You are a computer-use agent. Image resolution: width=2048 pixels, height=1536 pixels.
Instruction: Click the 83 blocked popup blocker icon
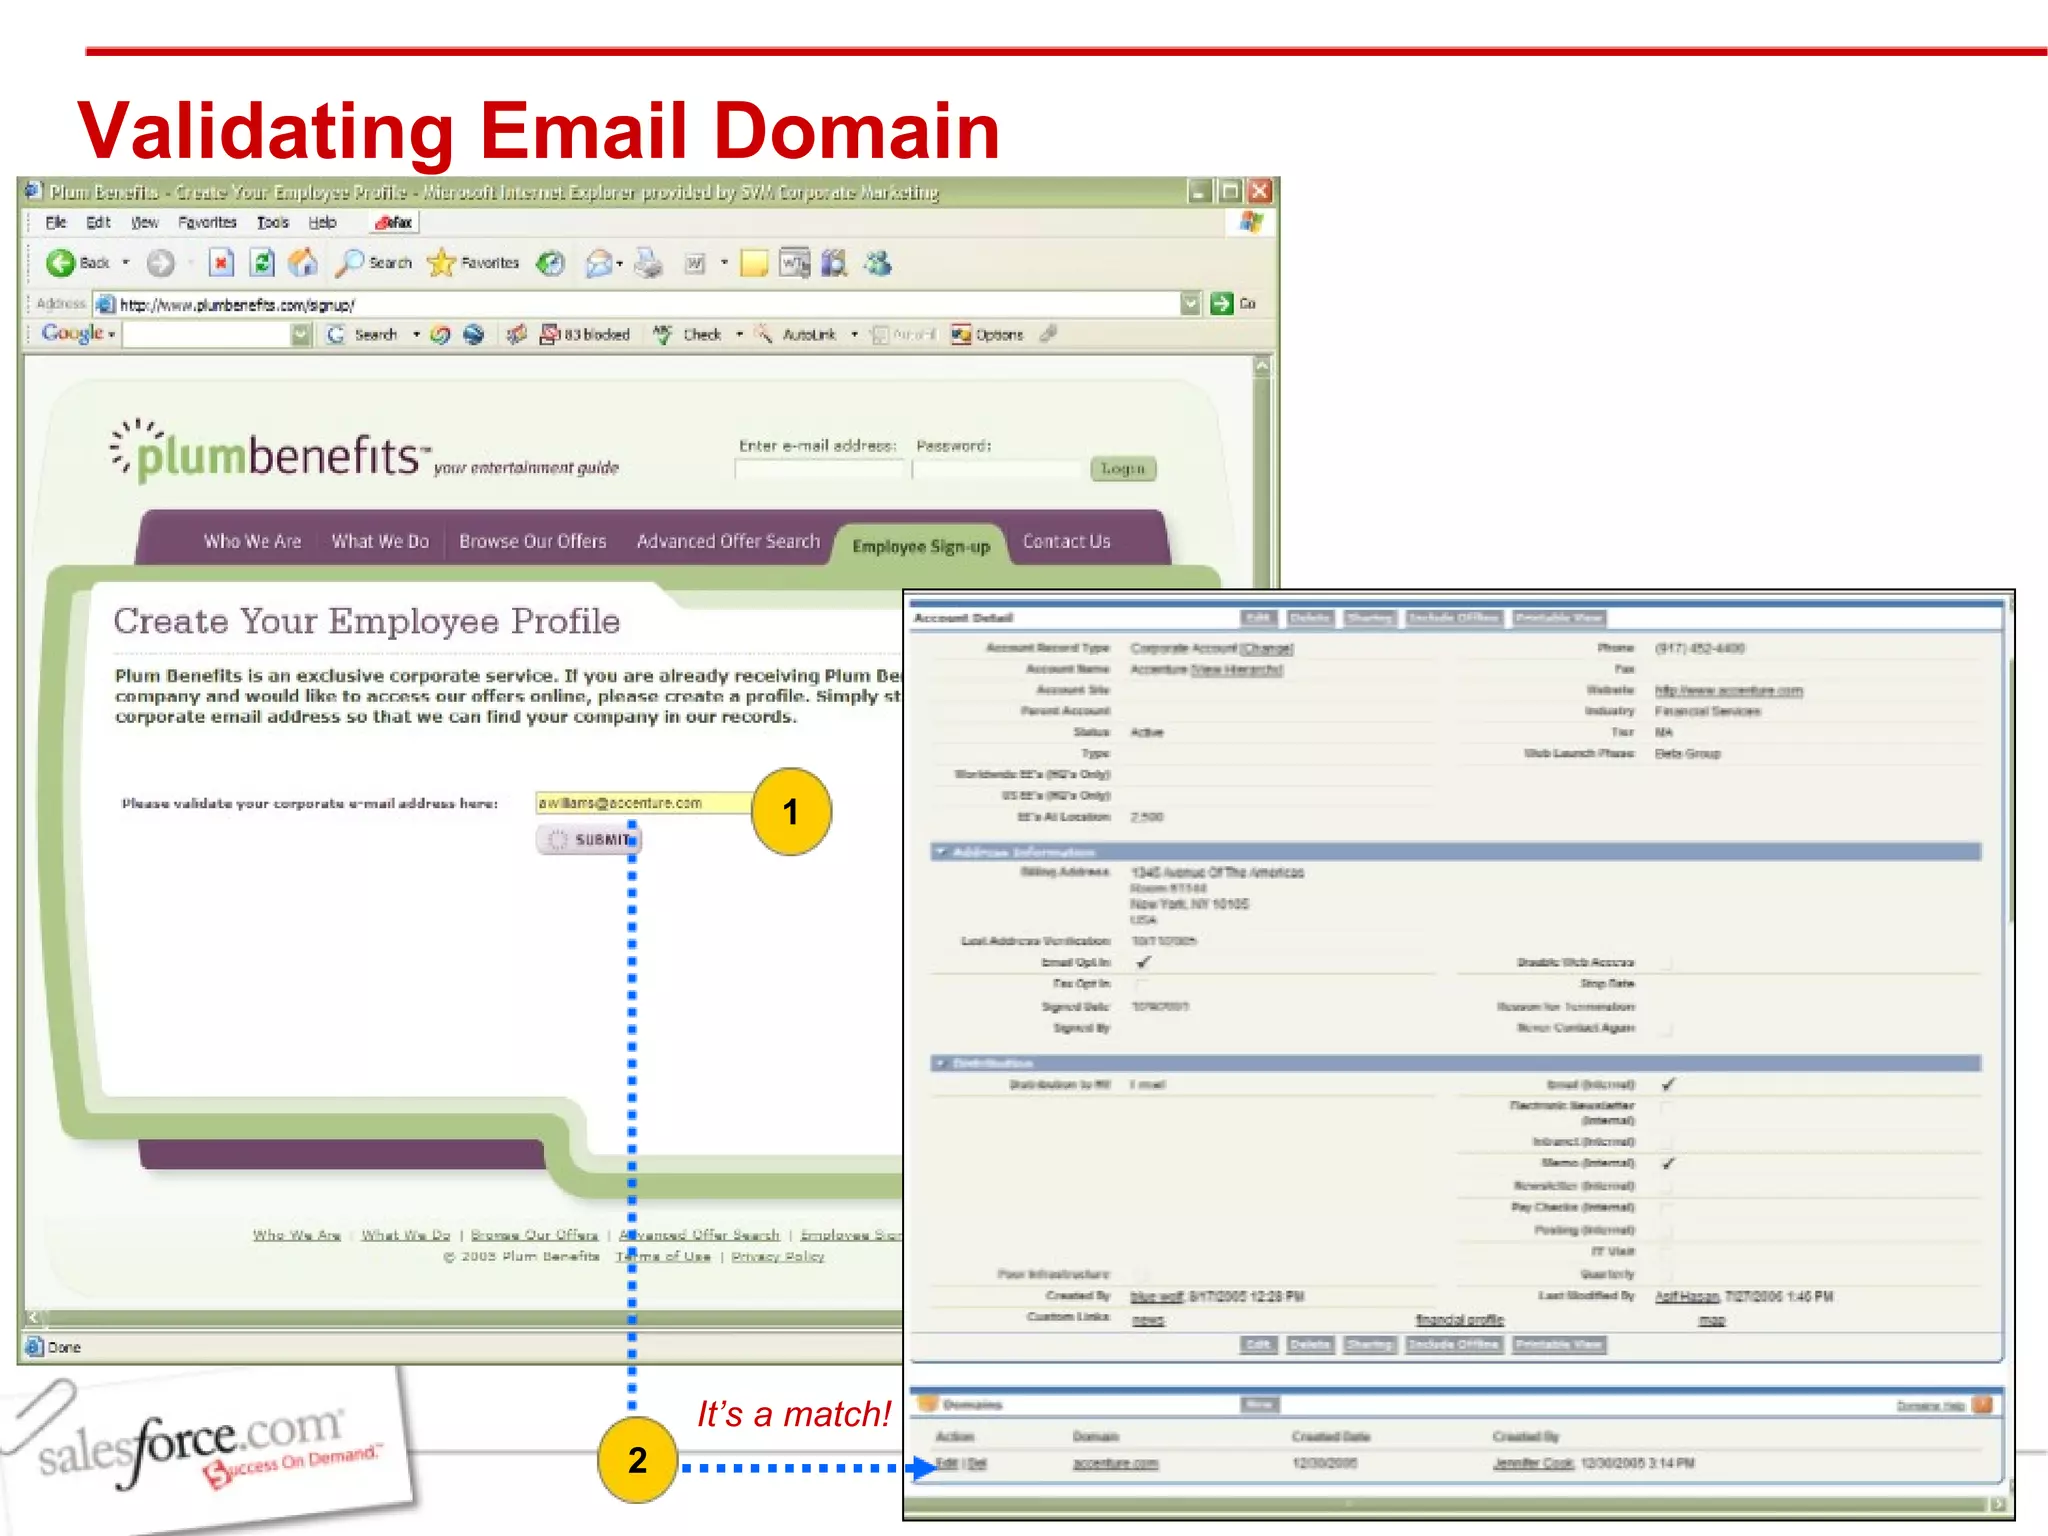[x=549, y=334]
